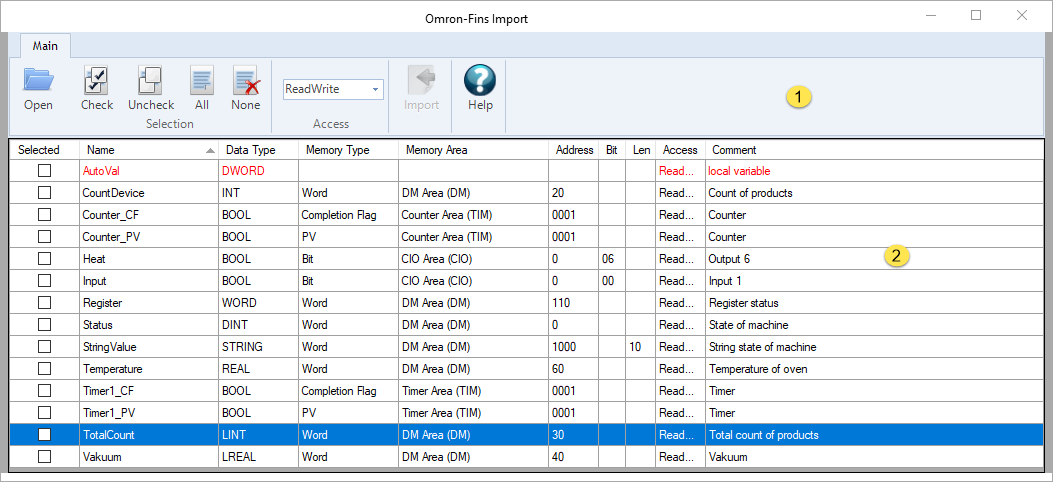Switch to the Main ribbon tab
Screen dimensions: 1053x482
coord(45,46)
